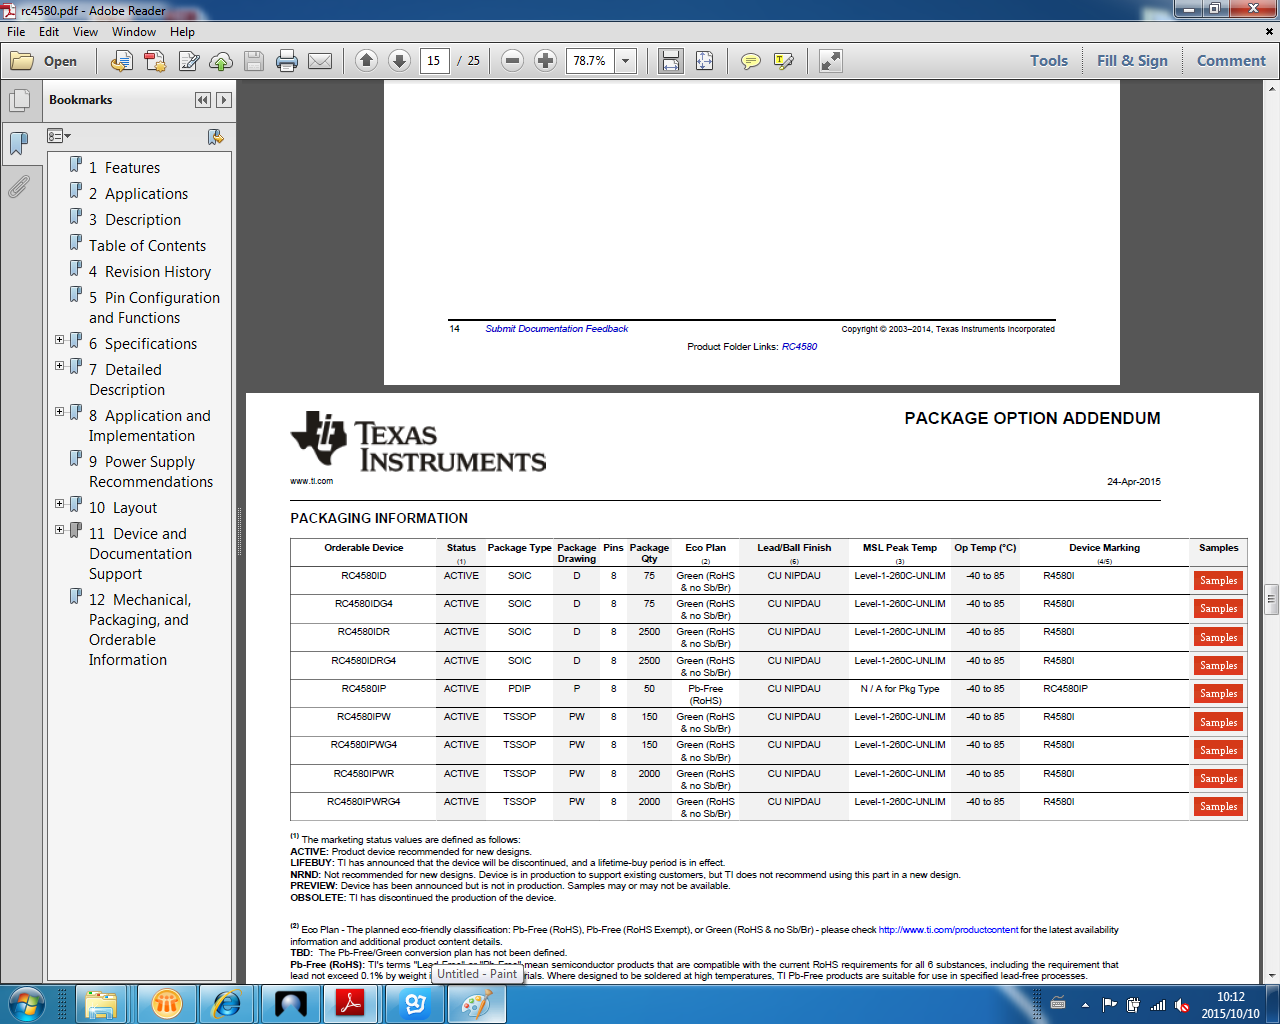
Task: Collapse the Bookmarks navigation pane
Action: point(203,100)
